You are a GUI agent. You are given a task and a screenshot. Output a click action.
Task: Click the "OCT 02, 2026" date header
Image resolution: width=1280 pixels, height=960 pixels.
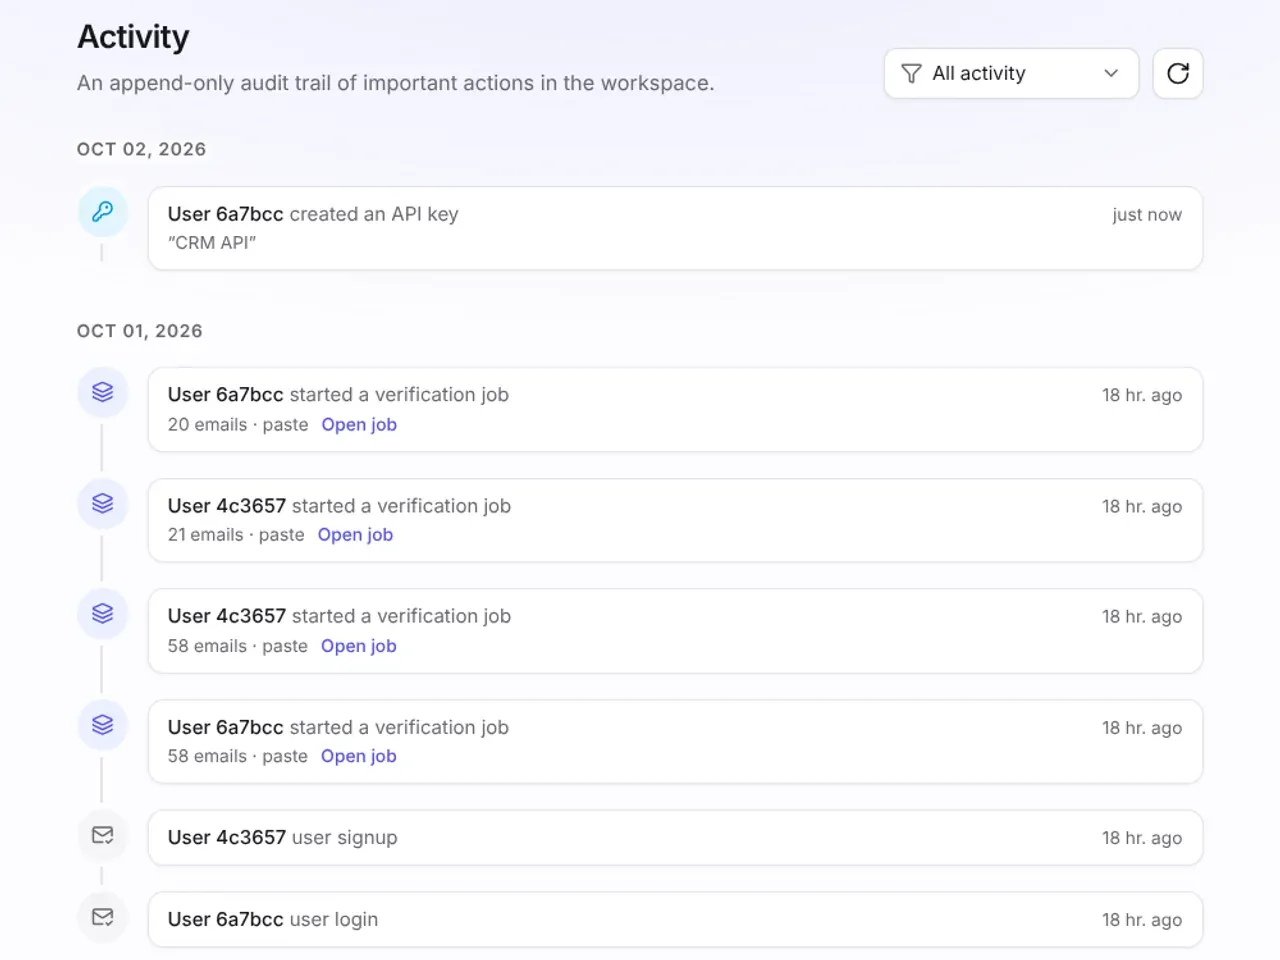click(142, 149)
